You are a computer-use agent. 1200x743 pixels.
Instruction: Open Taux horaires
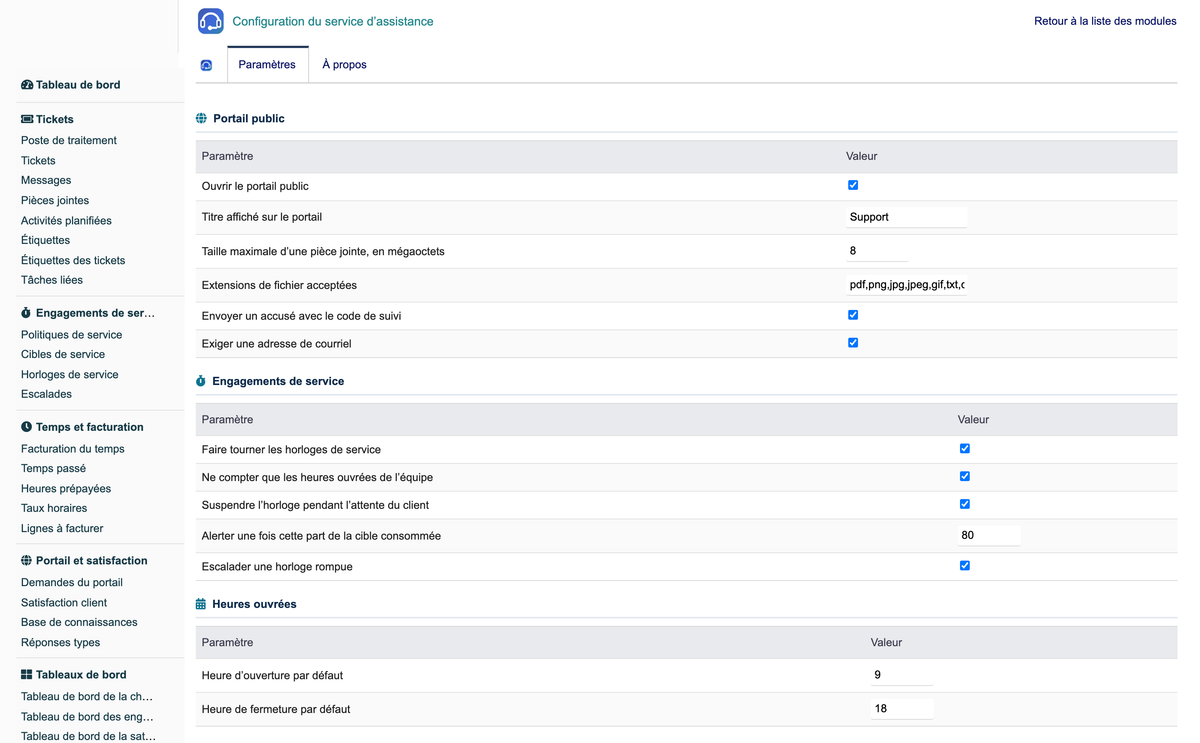tap(54, 508)
